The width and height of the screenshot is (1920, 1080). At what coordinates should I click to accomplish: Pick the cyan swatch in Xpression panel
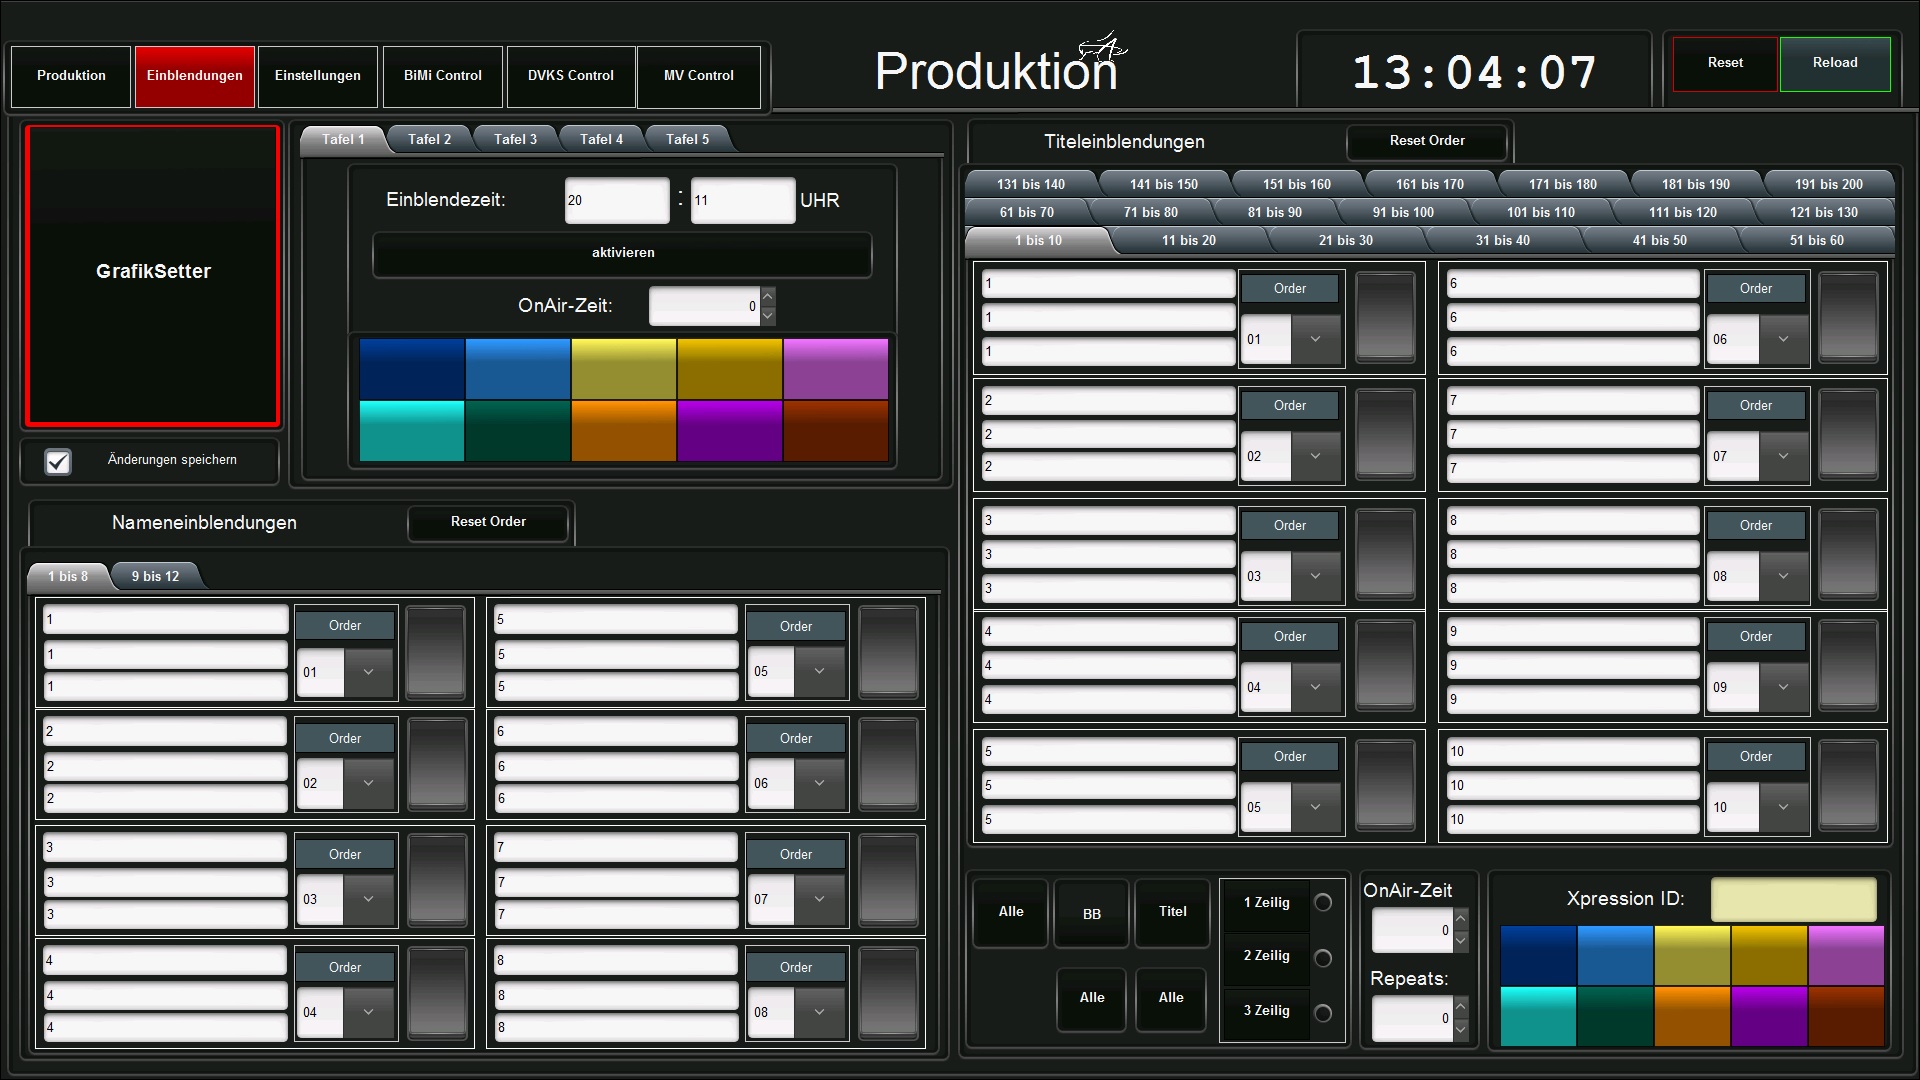[1538, 1016]
